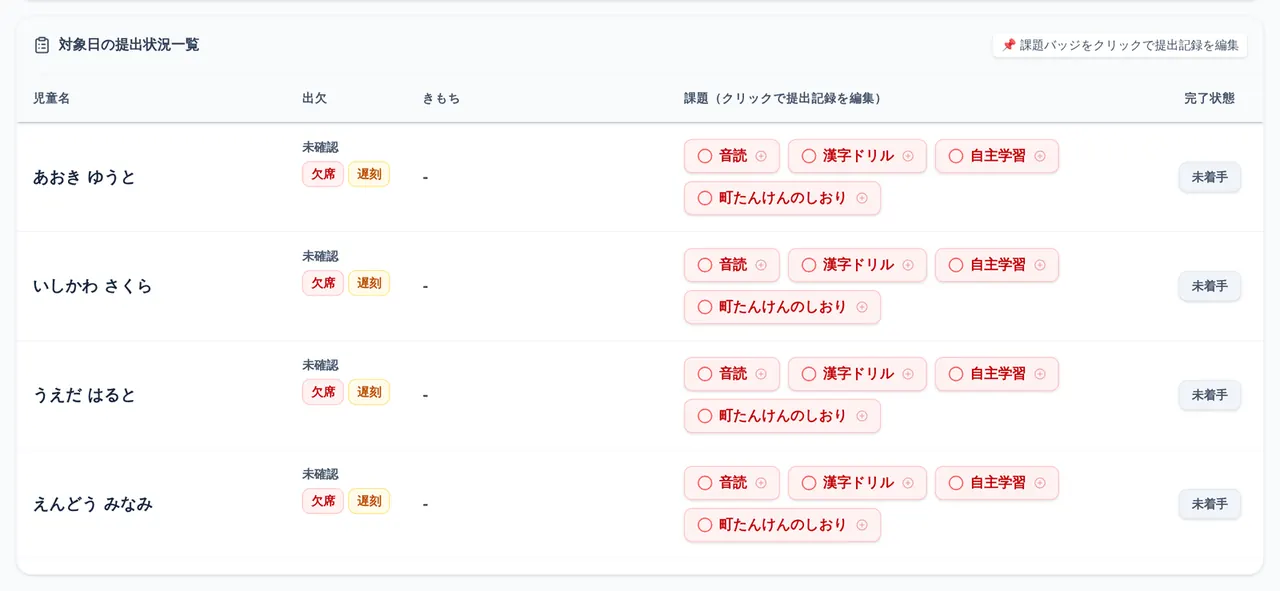Open あおき ゆうと's 自主学習 submission record
This screenshot has height=591, width=1280.
click(x=997, y=156)
